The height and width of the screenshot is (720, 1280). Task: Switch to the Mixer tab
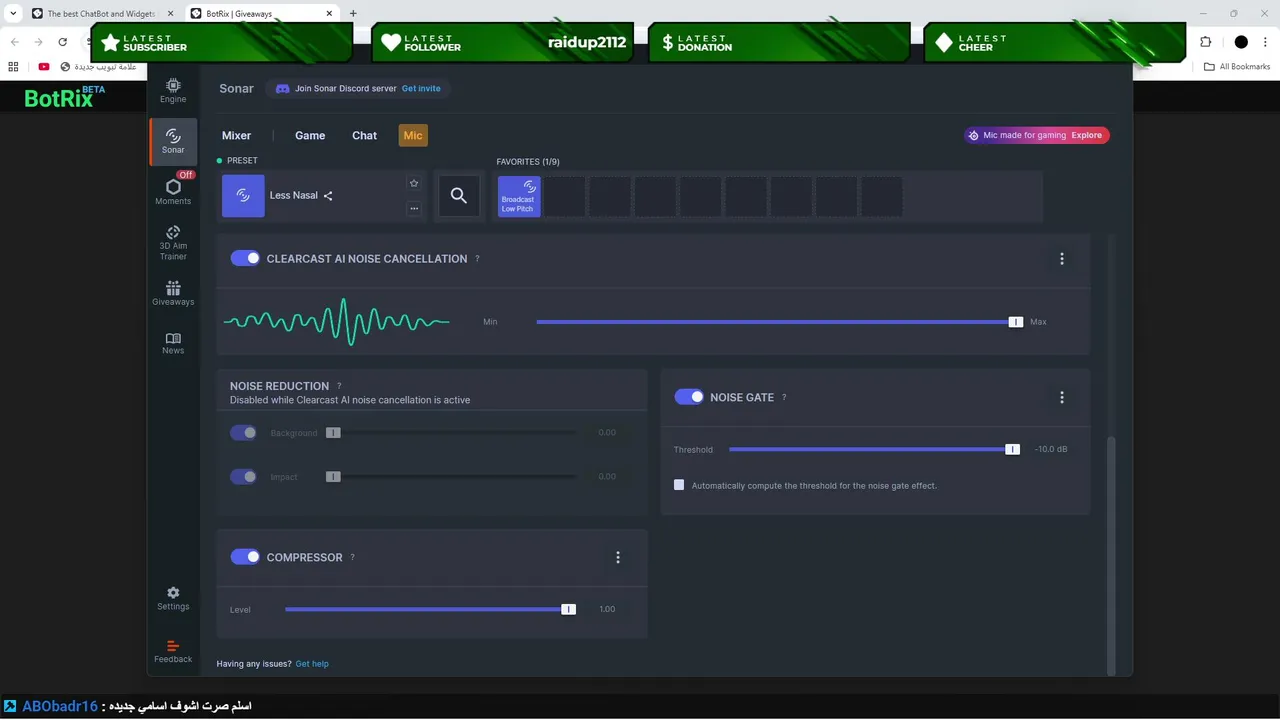pos(237,135)
